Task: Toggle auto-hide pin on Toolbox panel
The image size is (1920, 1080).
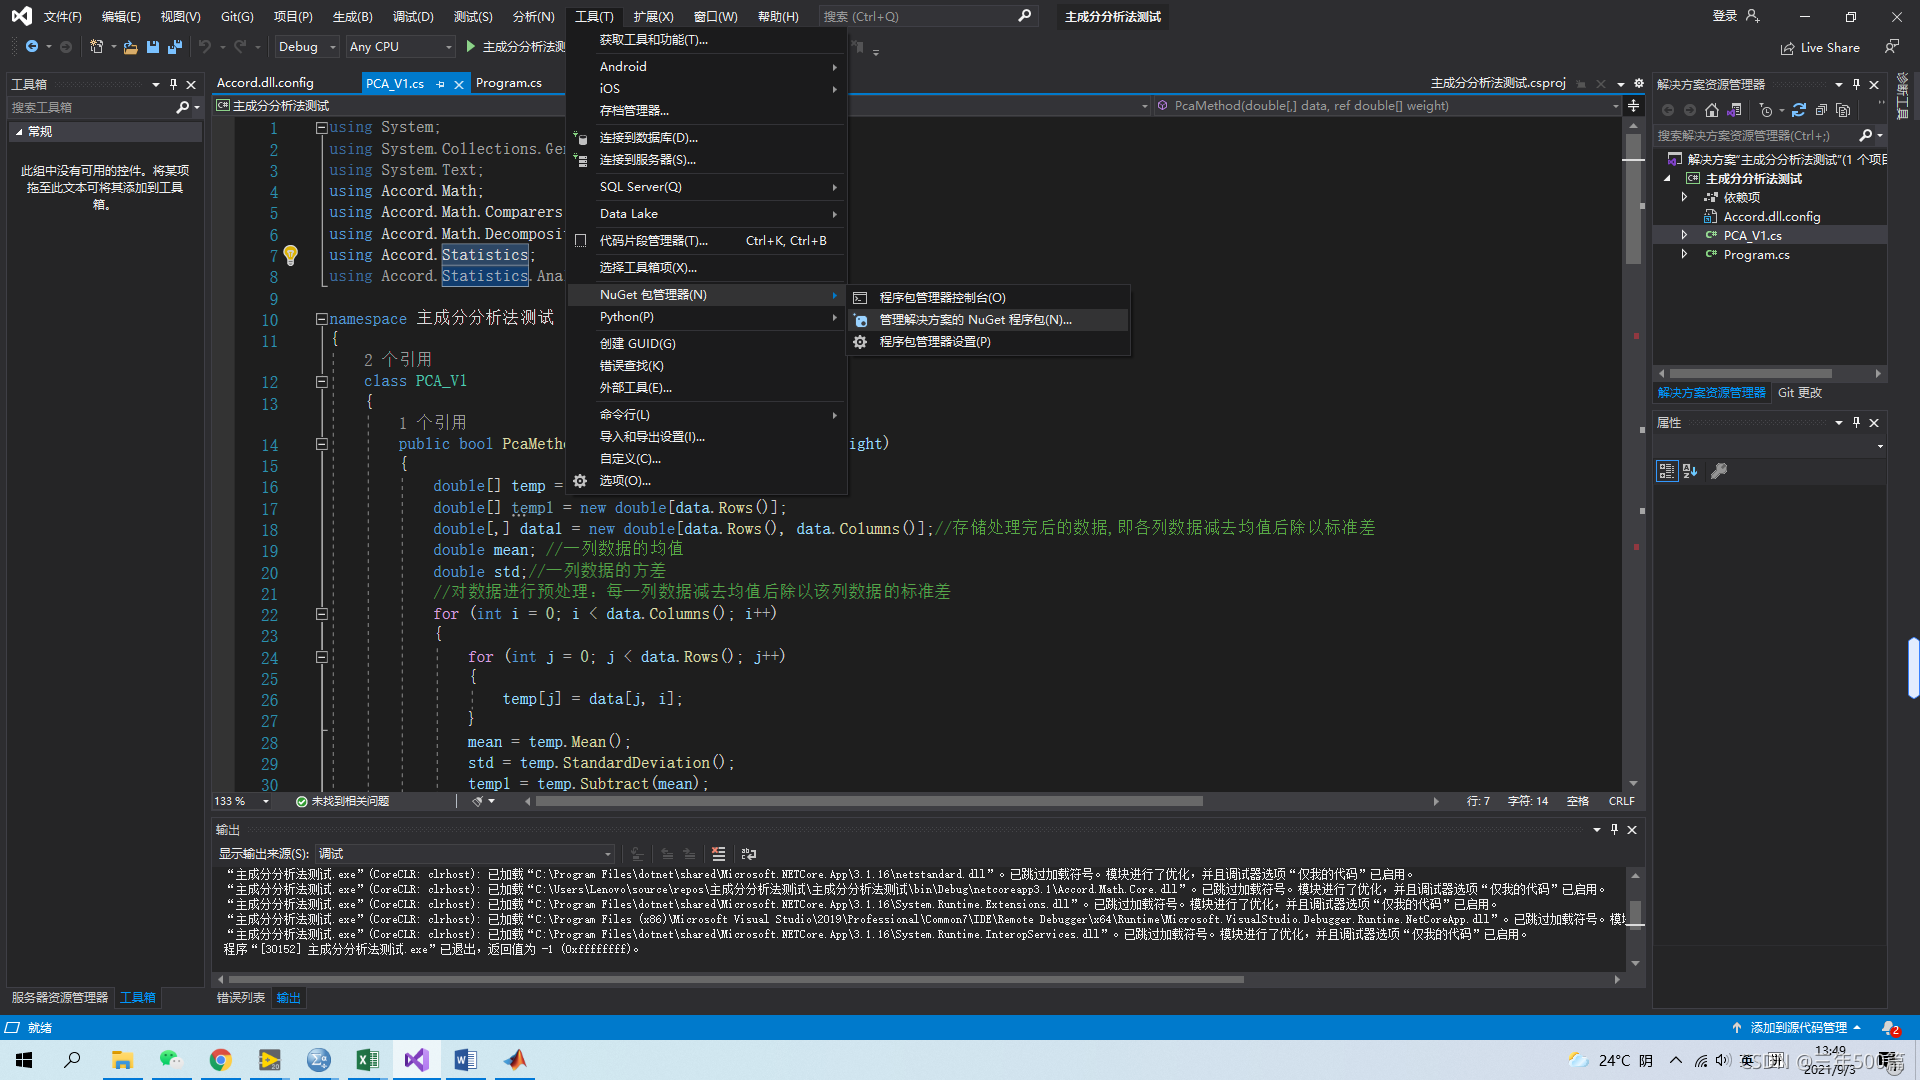Action: pos(173,84)
